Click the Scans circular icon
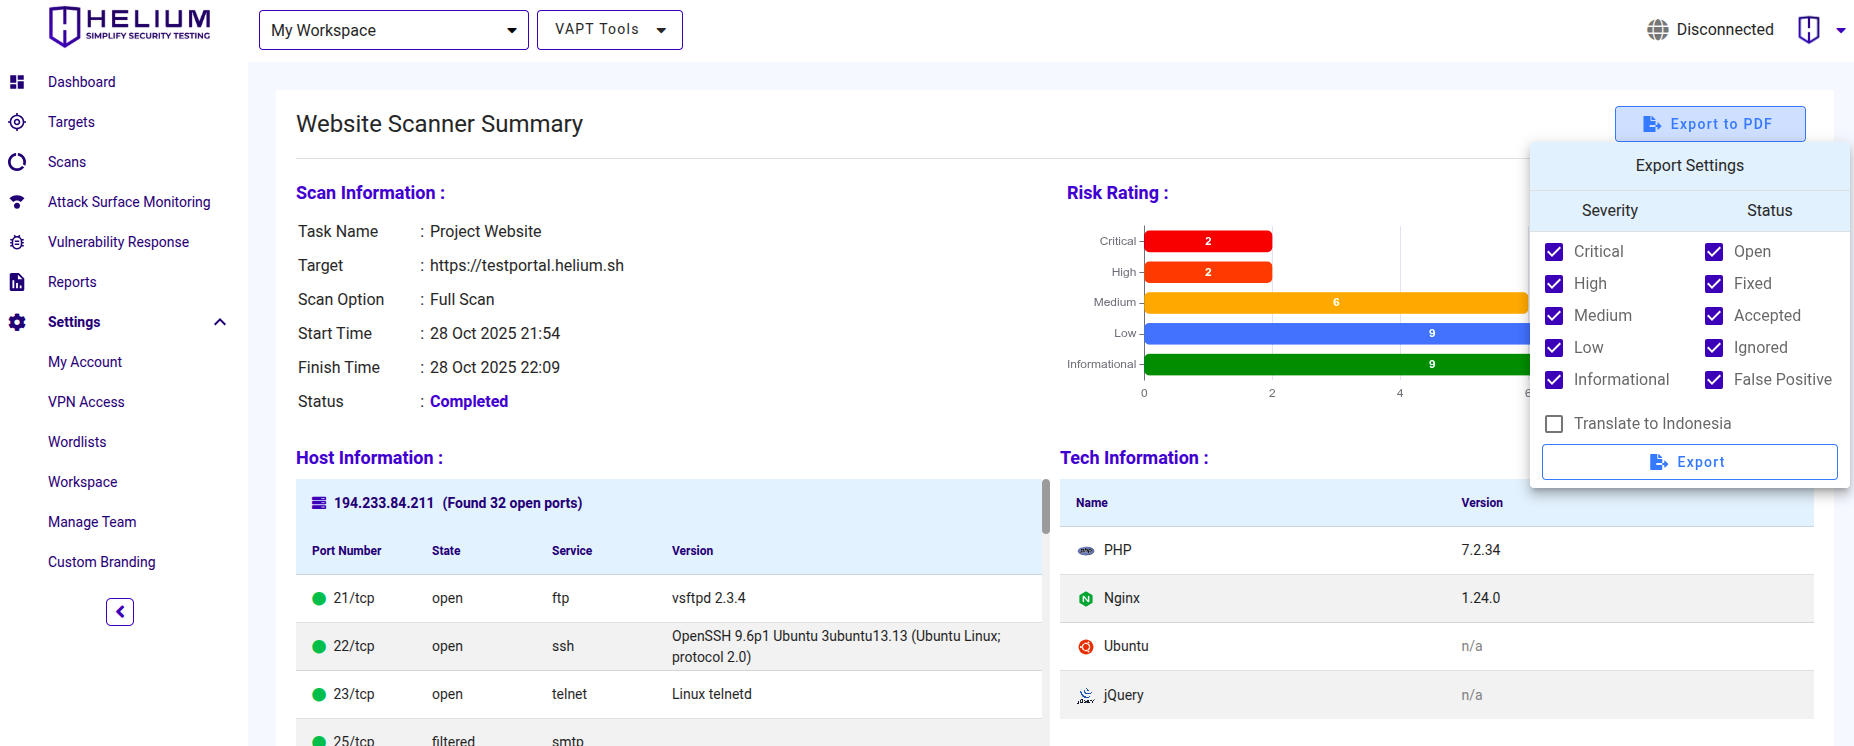The height and width of the screenshot is (746, 1854). [17, 162]
